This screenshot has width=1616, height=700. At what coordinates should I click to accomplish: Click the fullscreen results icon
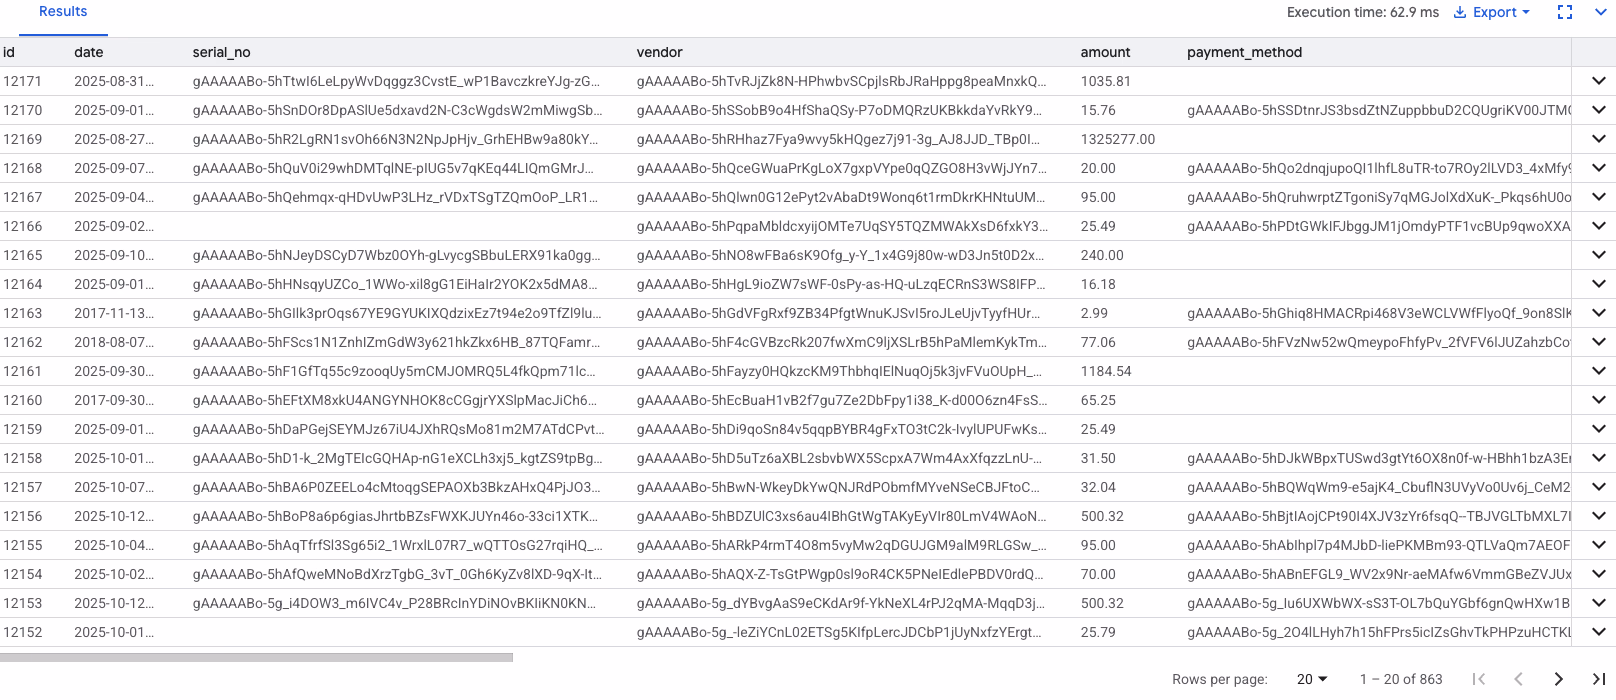pos(1565,12)
